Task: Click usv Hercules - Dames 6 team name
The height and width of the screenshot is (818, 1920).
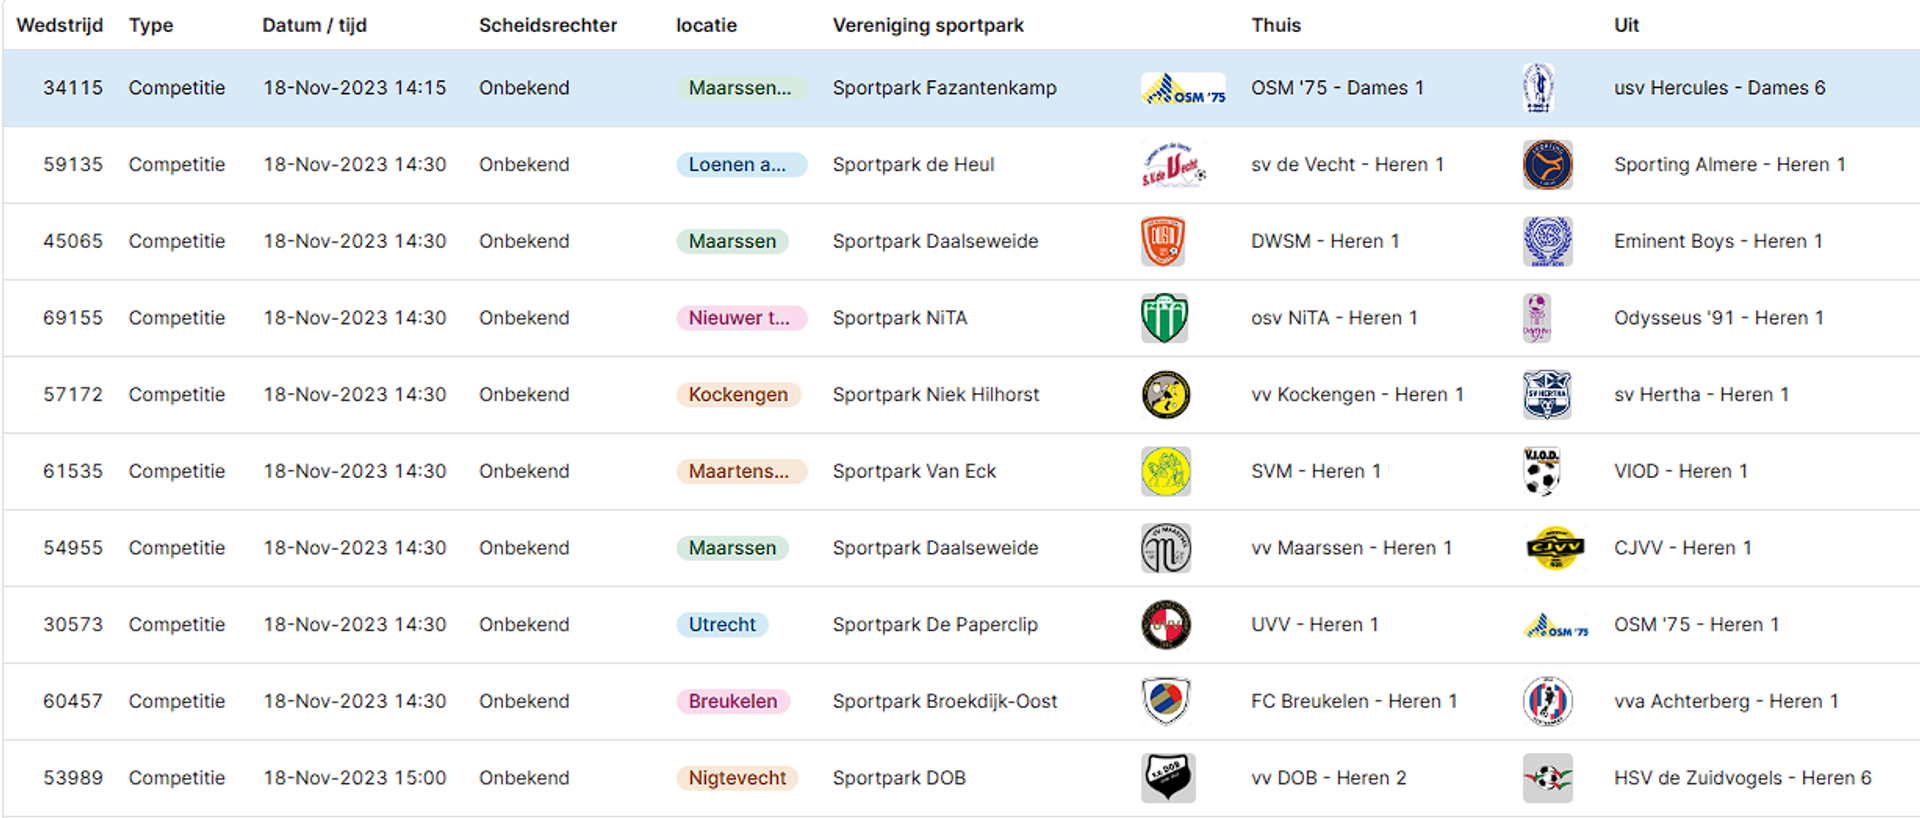Action: pos(1720,88)
